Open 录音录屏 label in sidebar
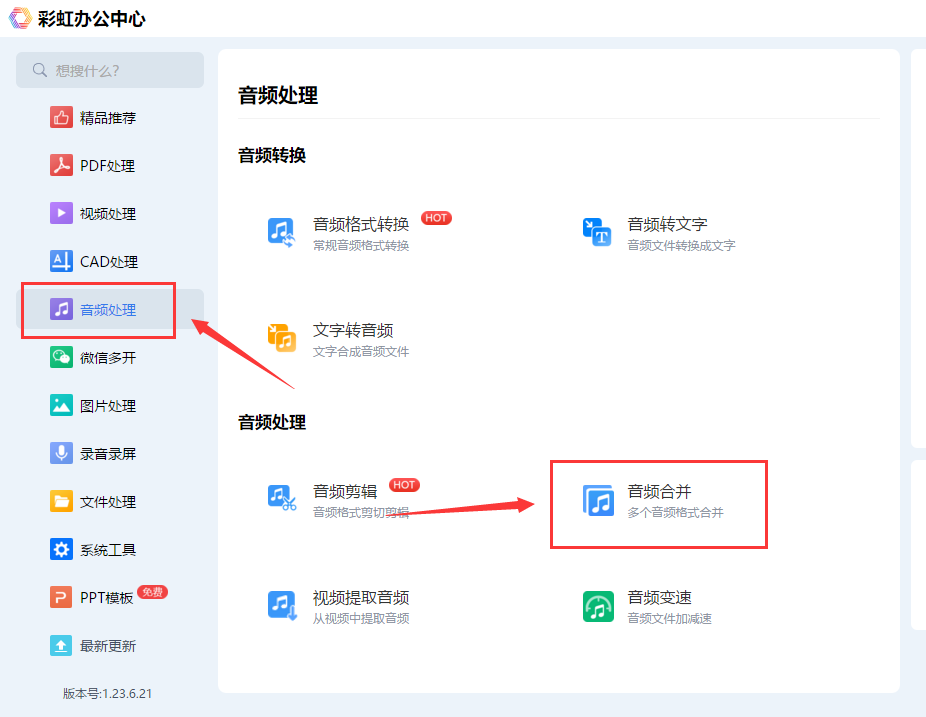 click(108, 454)
